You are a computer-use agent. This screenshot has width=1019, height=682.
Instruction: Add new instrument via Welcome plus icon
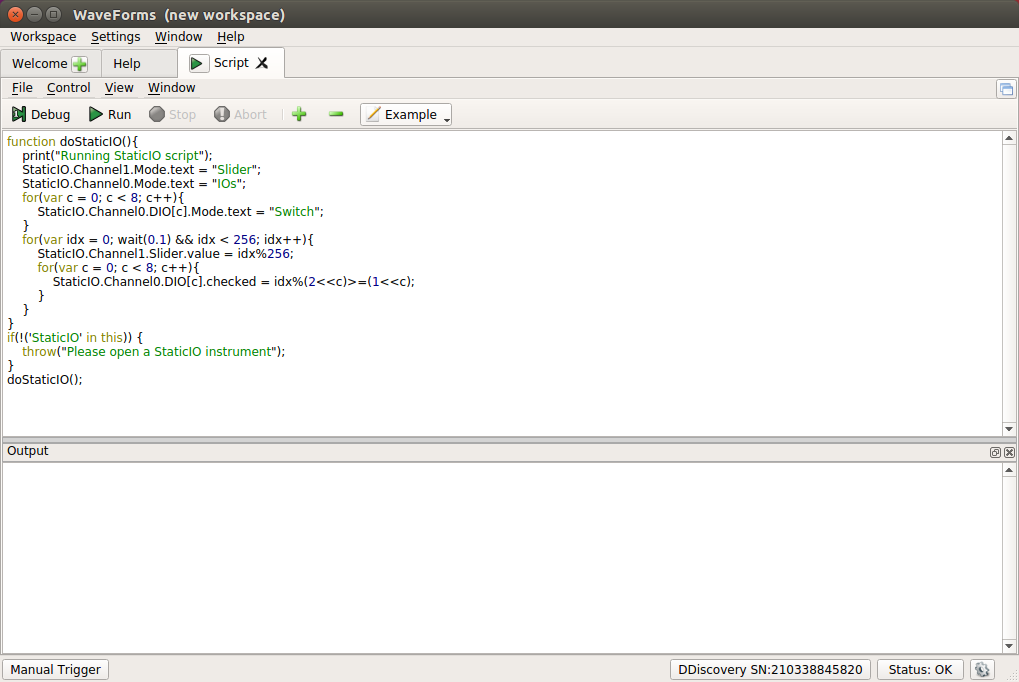pyautogui.click(x=80, y=64)
